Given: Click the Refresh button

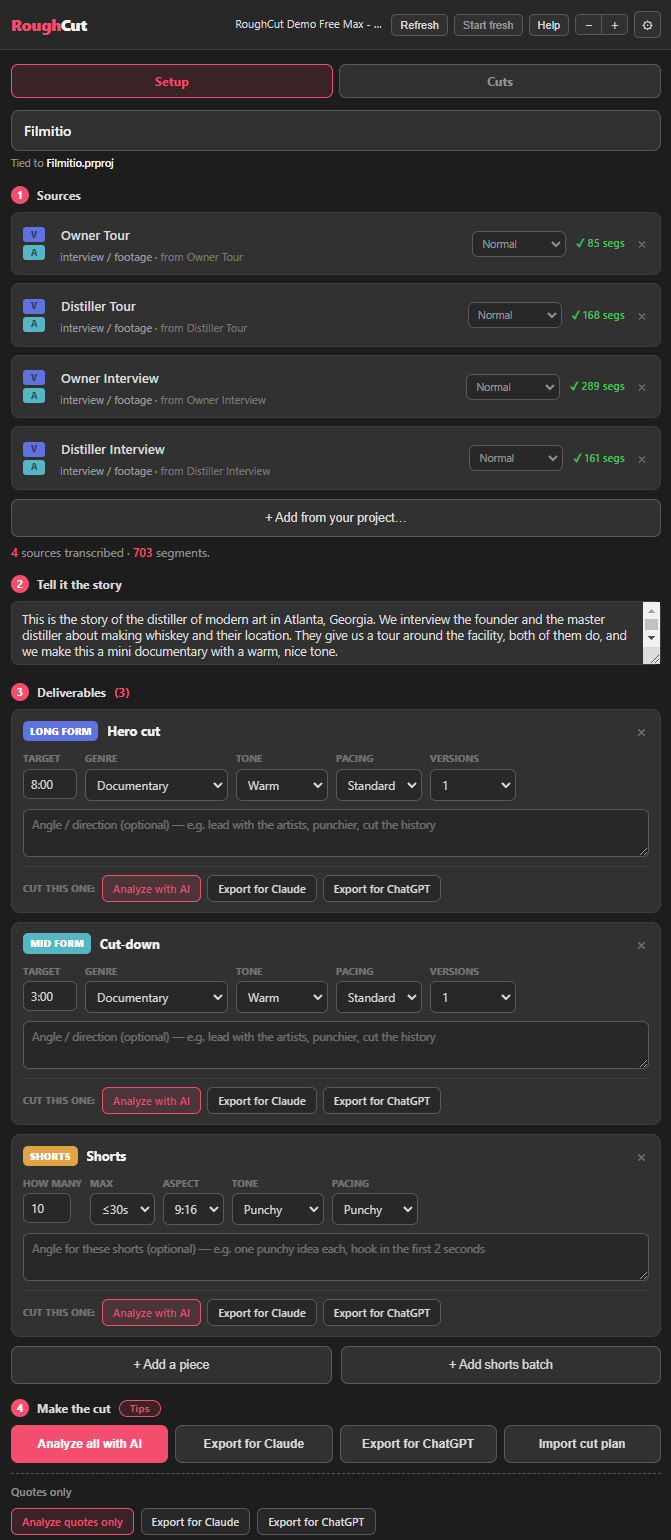Looking at the screenshot, I should (x=419, y=25).
